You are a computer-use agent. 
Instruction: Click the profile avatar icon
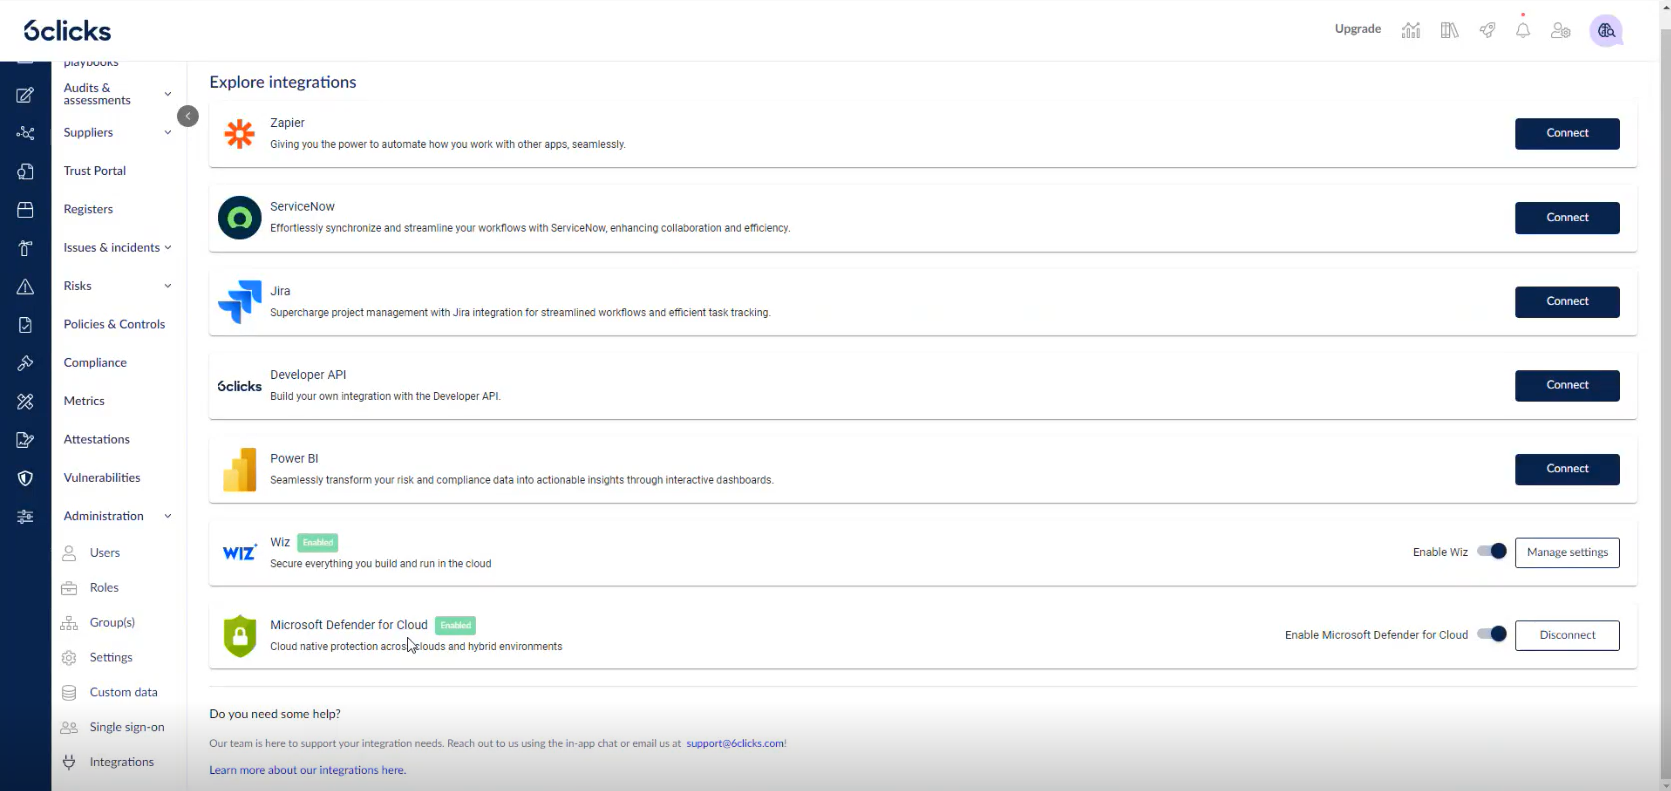[x=1606, y=31]
